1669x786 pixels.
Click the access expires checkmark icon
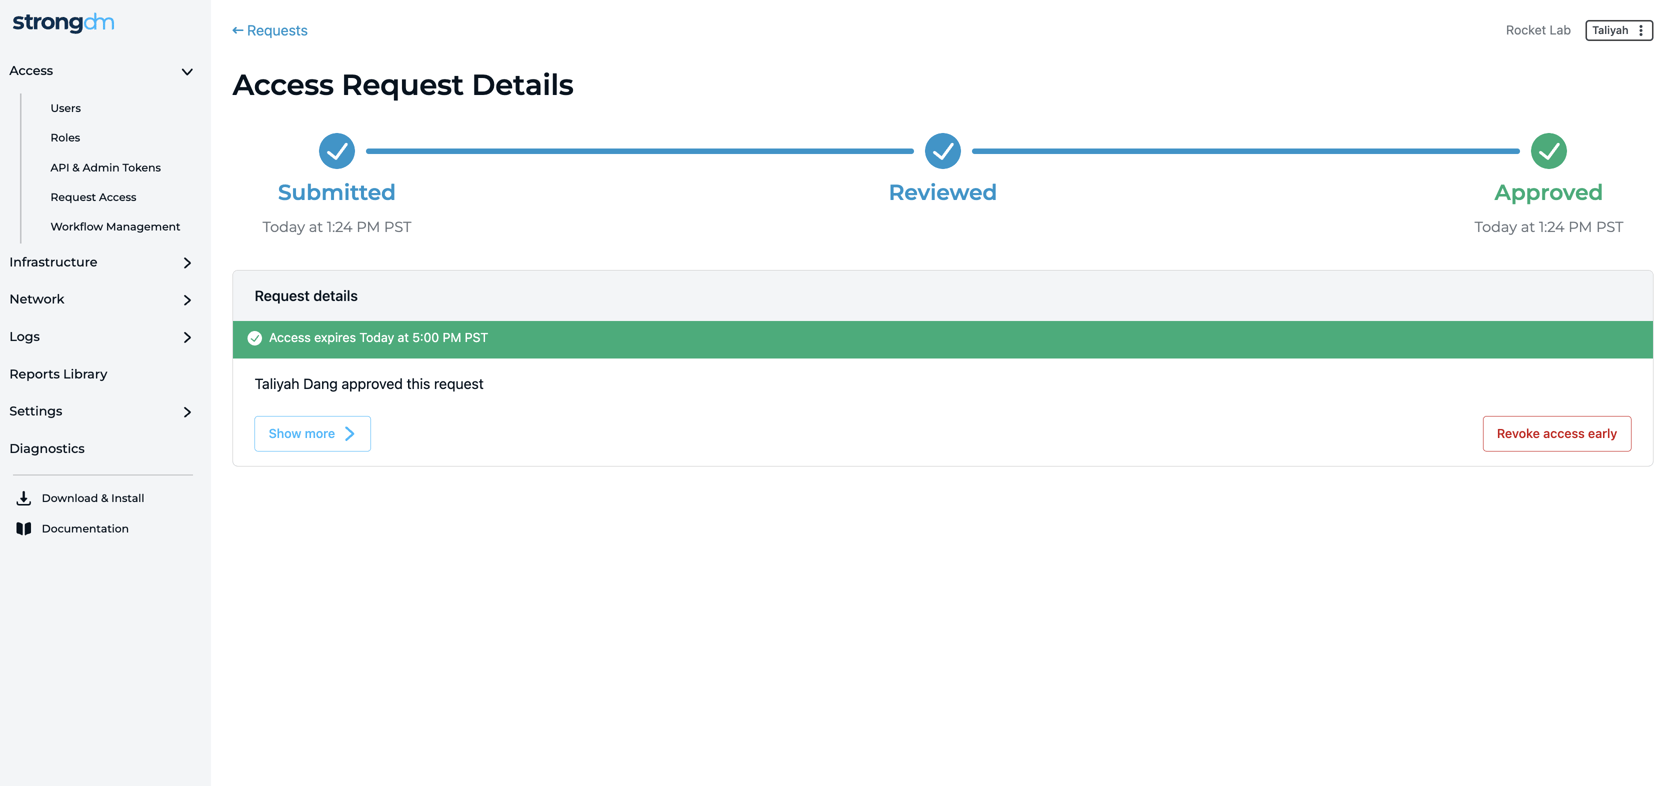pyautogui.click(x=255, y=338)
